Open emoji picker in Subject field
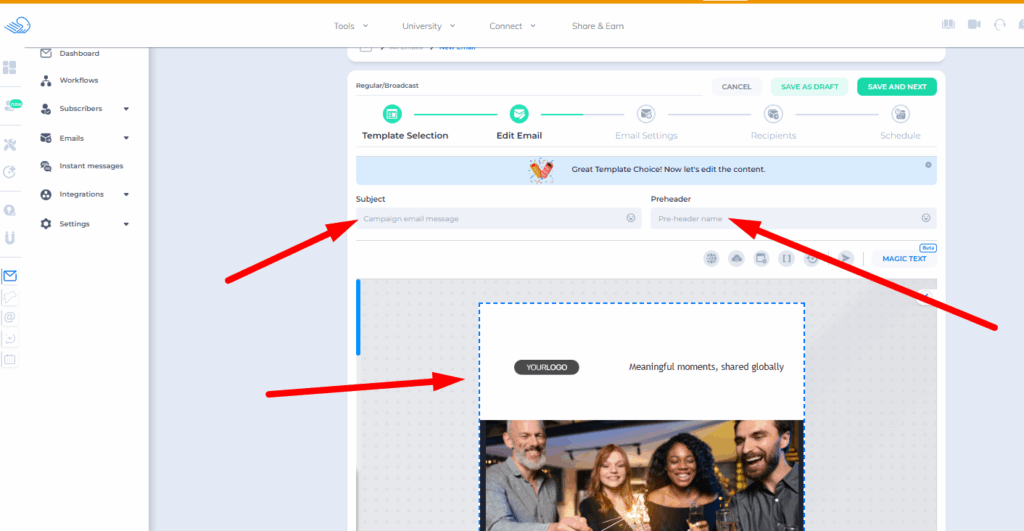1024x531 pixels. pos(630,218)
